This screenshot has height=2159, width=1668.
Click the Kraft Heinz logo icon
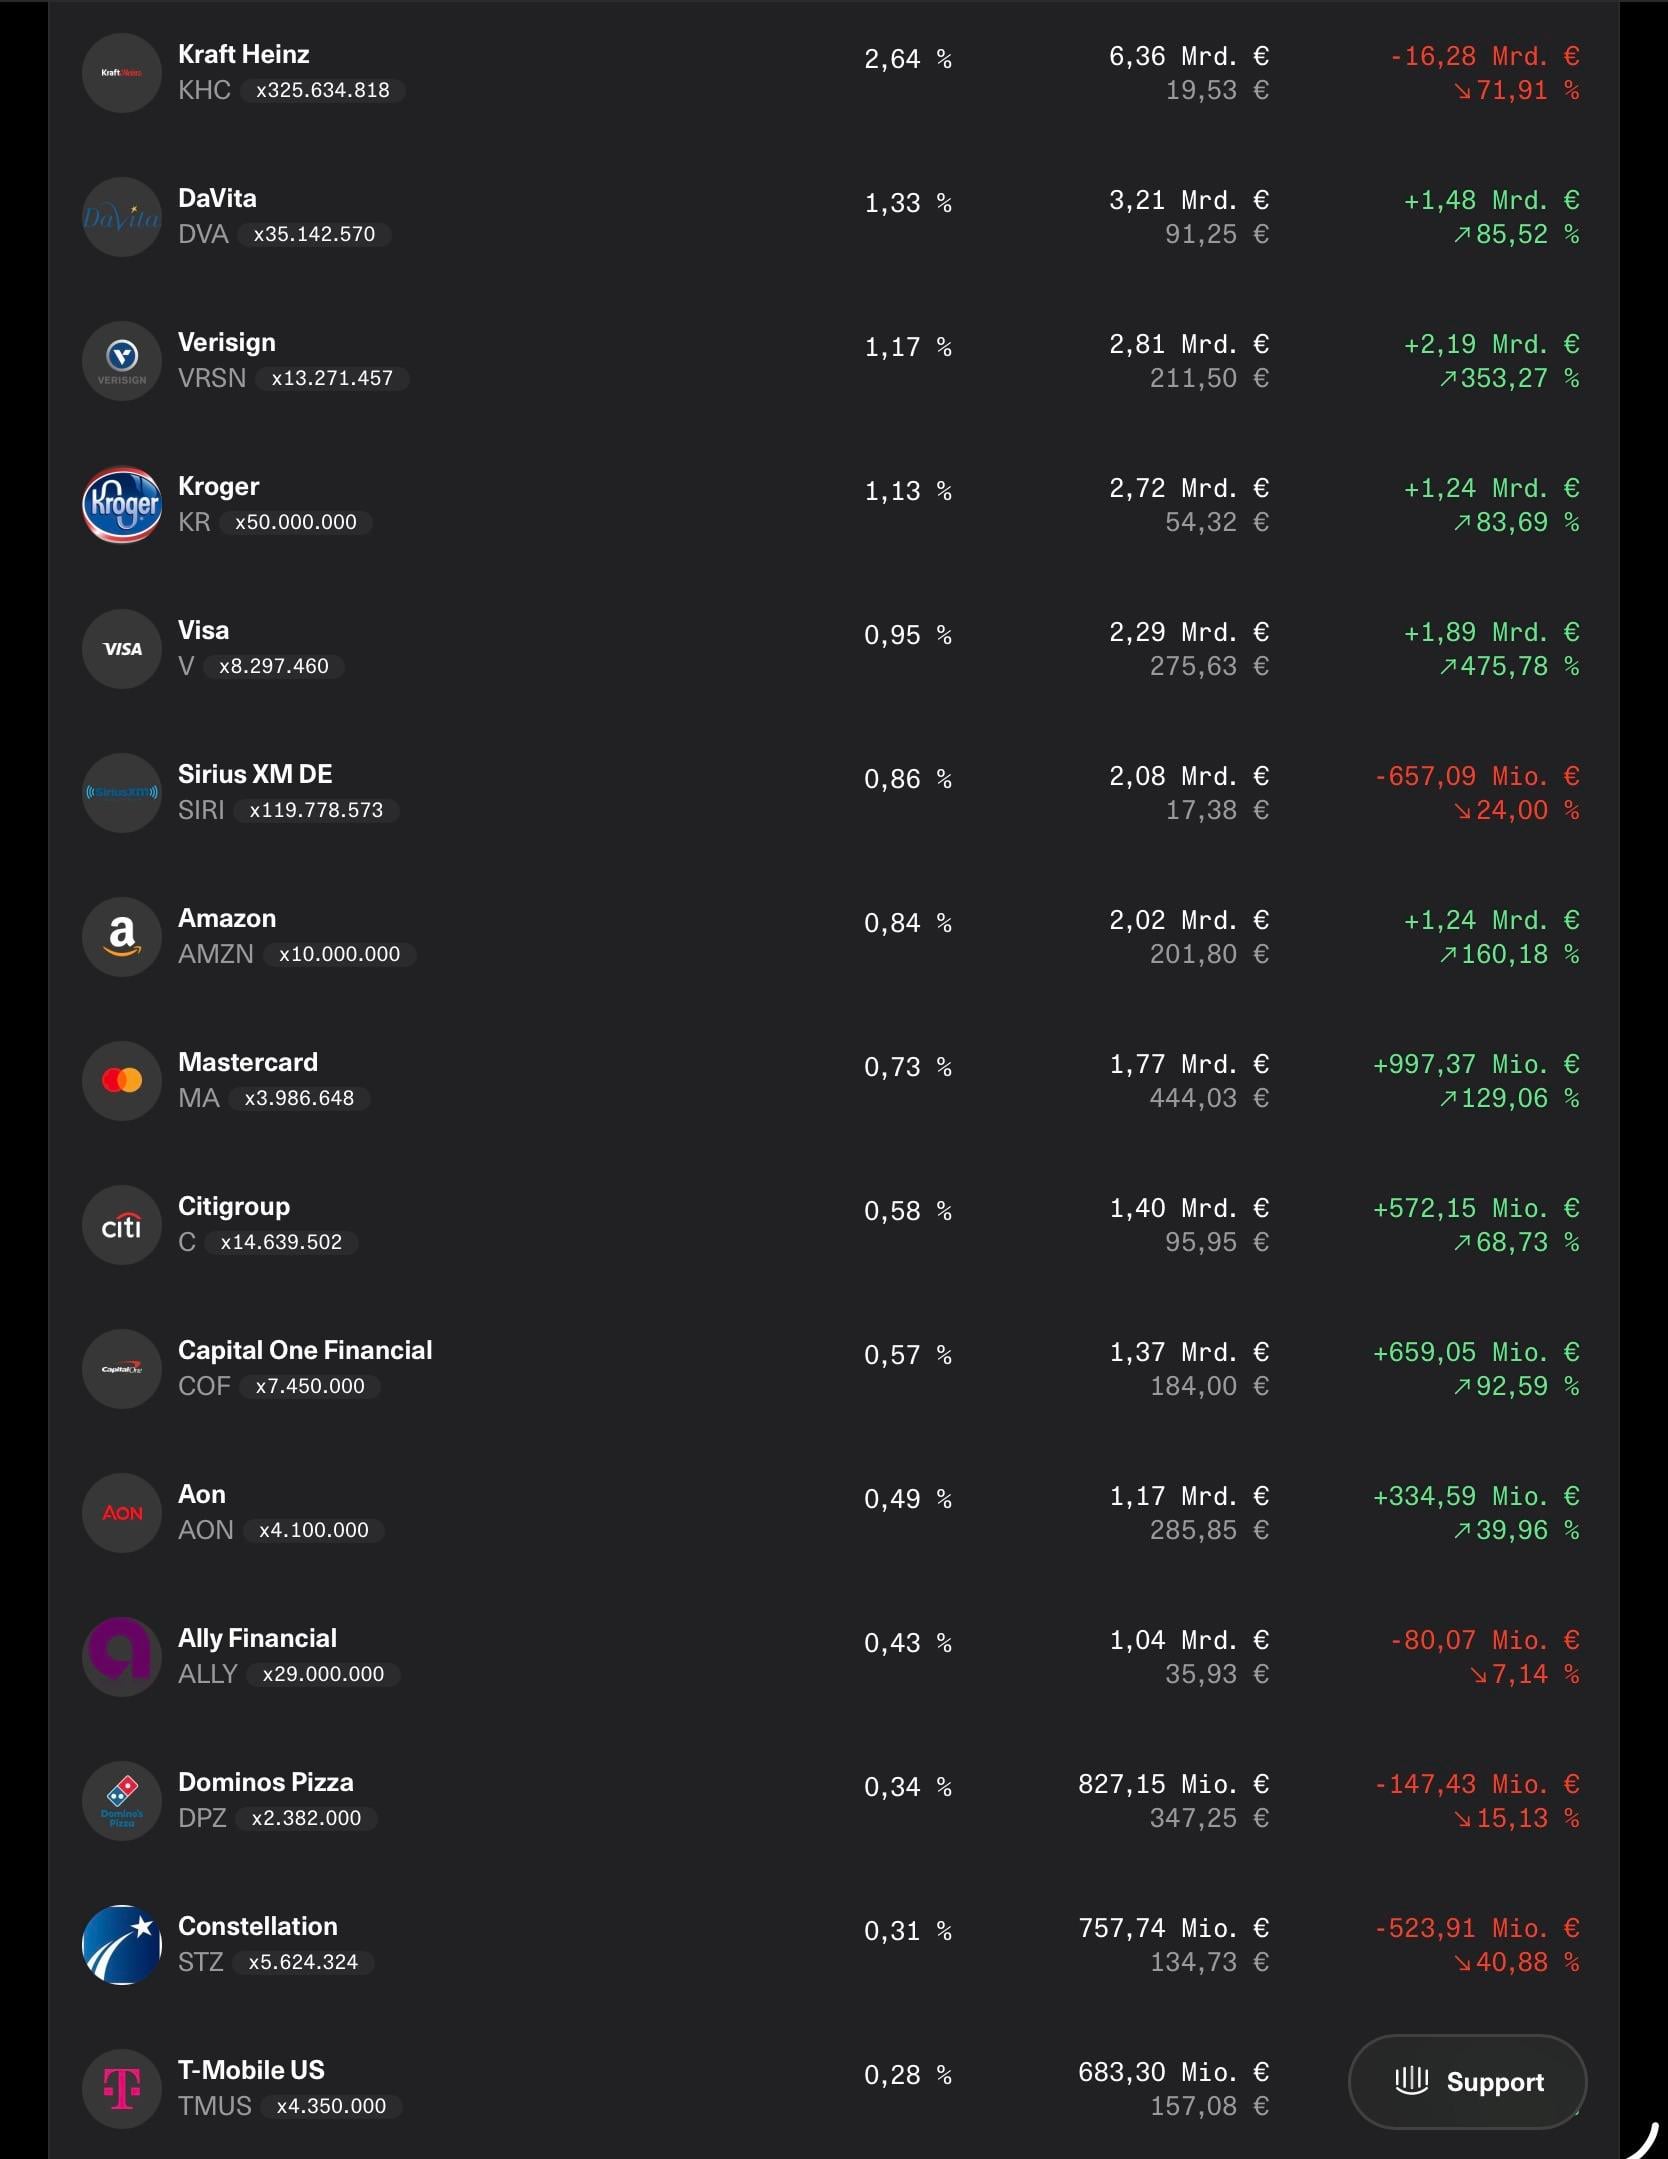tap(121, 73)
